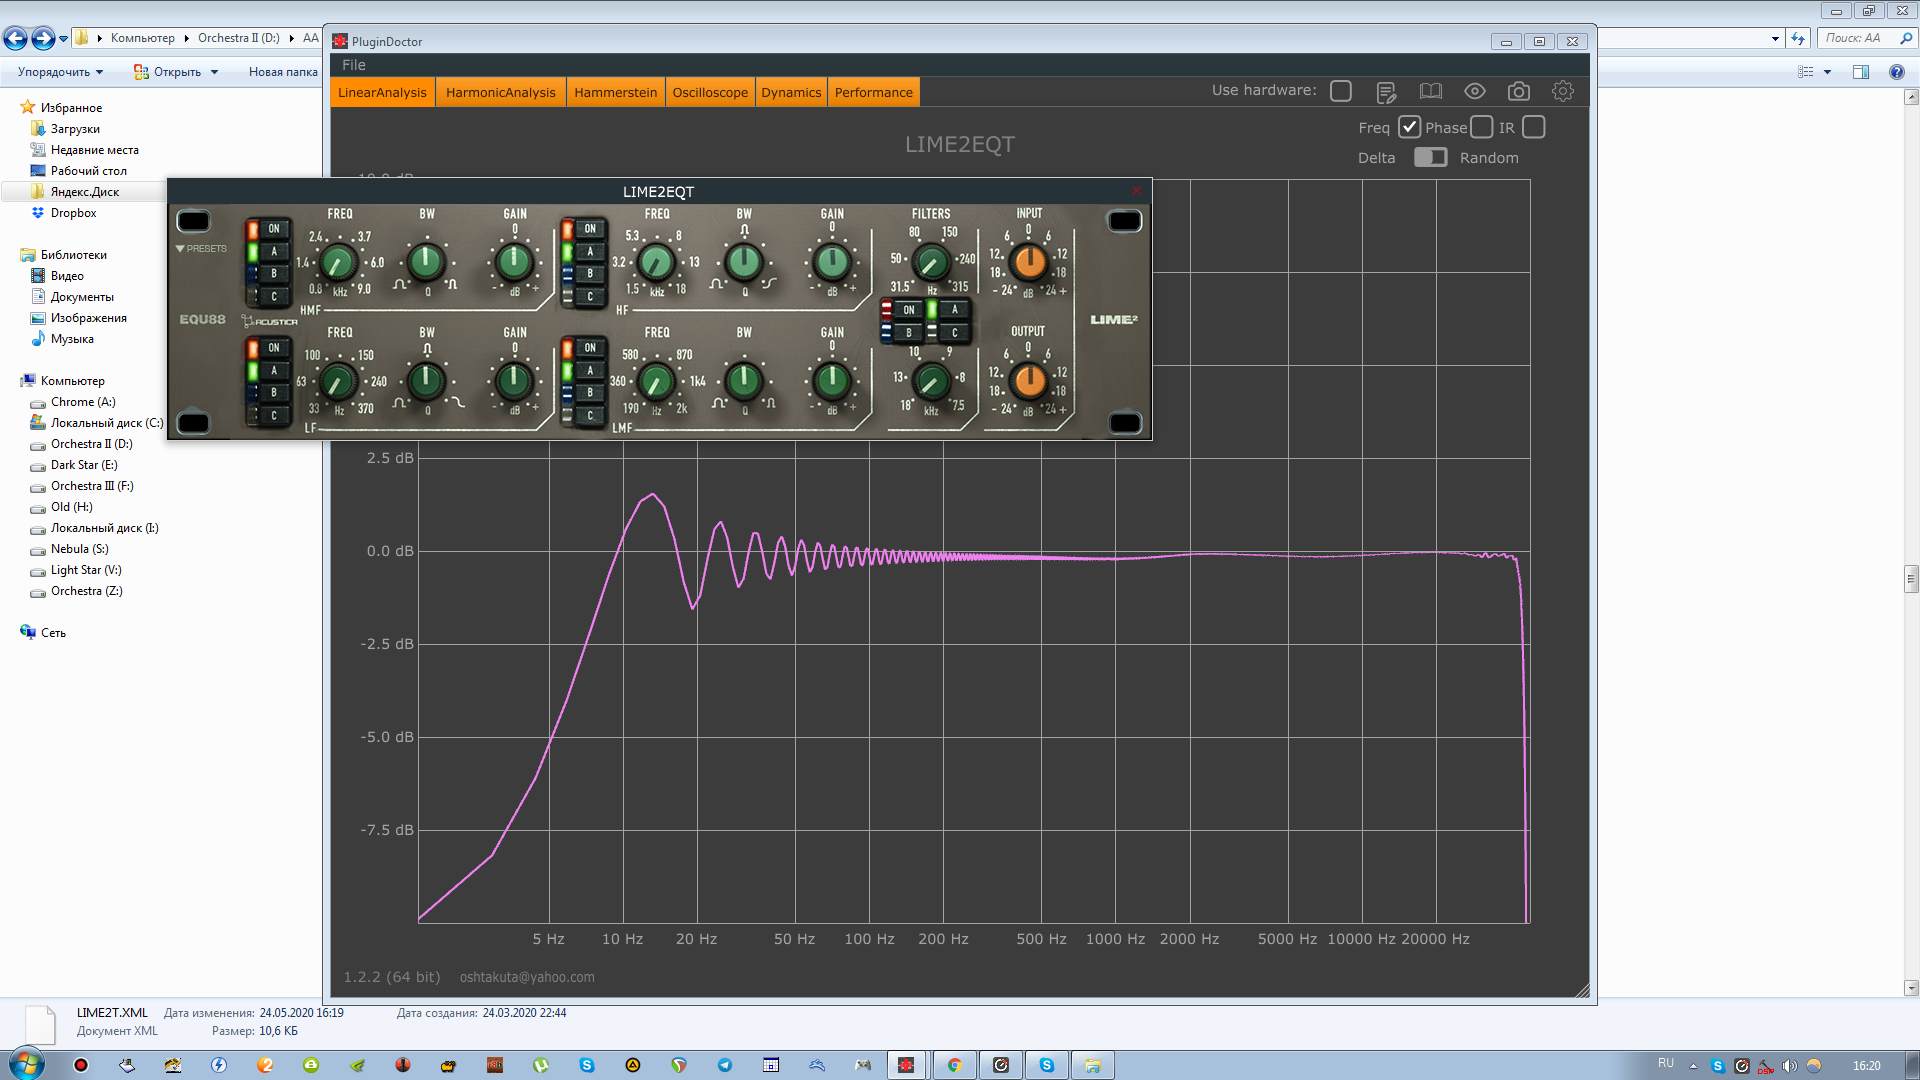This screenshot has width=1920, height=1080.
Task: Switch to Performance tab
Action: click(873, 92)
